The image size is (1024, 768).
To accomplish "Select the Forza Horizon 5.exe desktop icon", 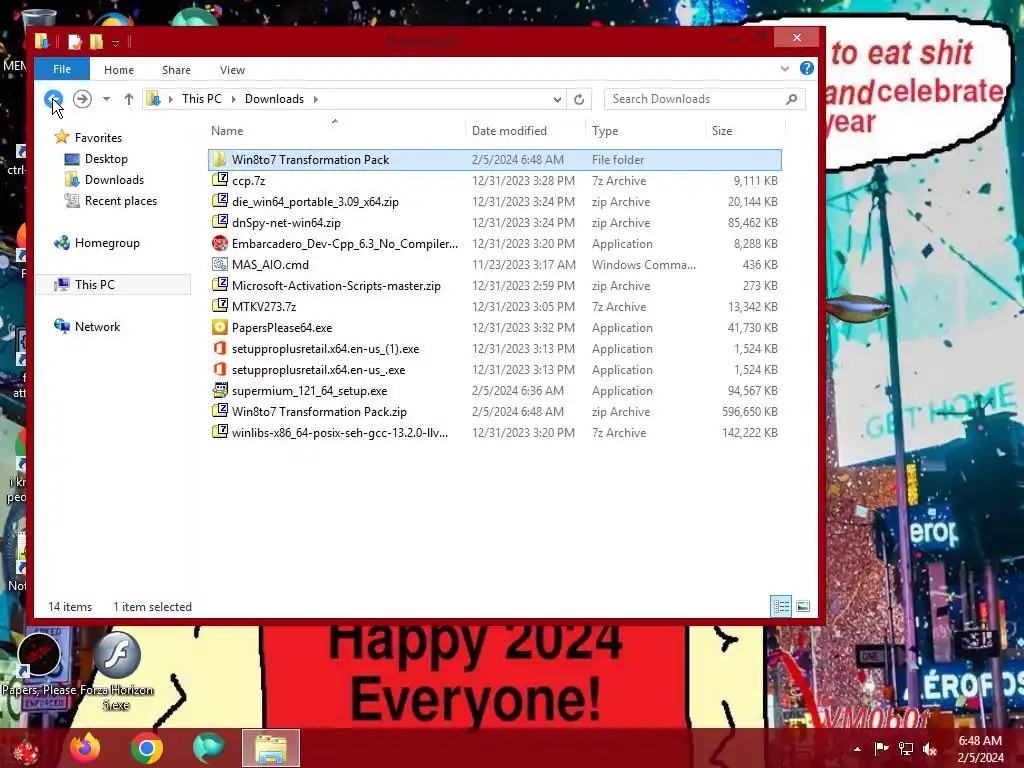I will 117,672.
